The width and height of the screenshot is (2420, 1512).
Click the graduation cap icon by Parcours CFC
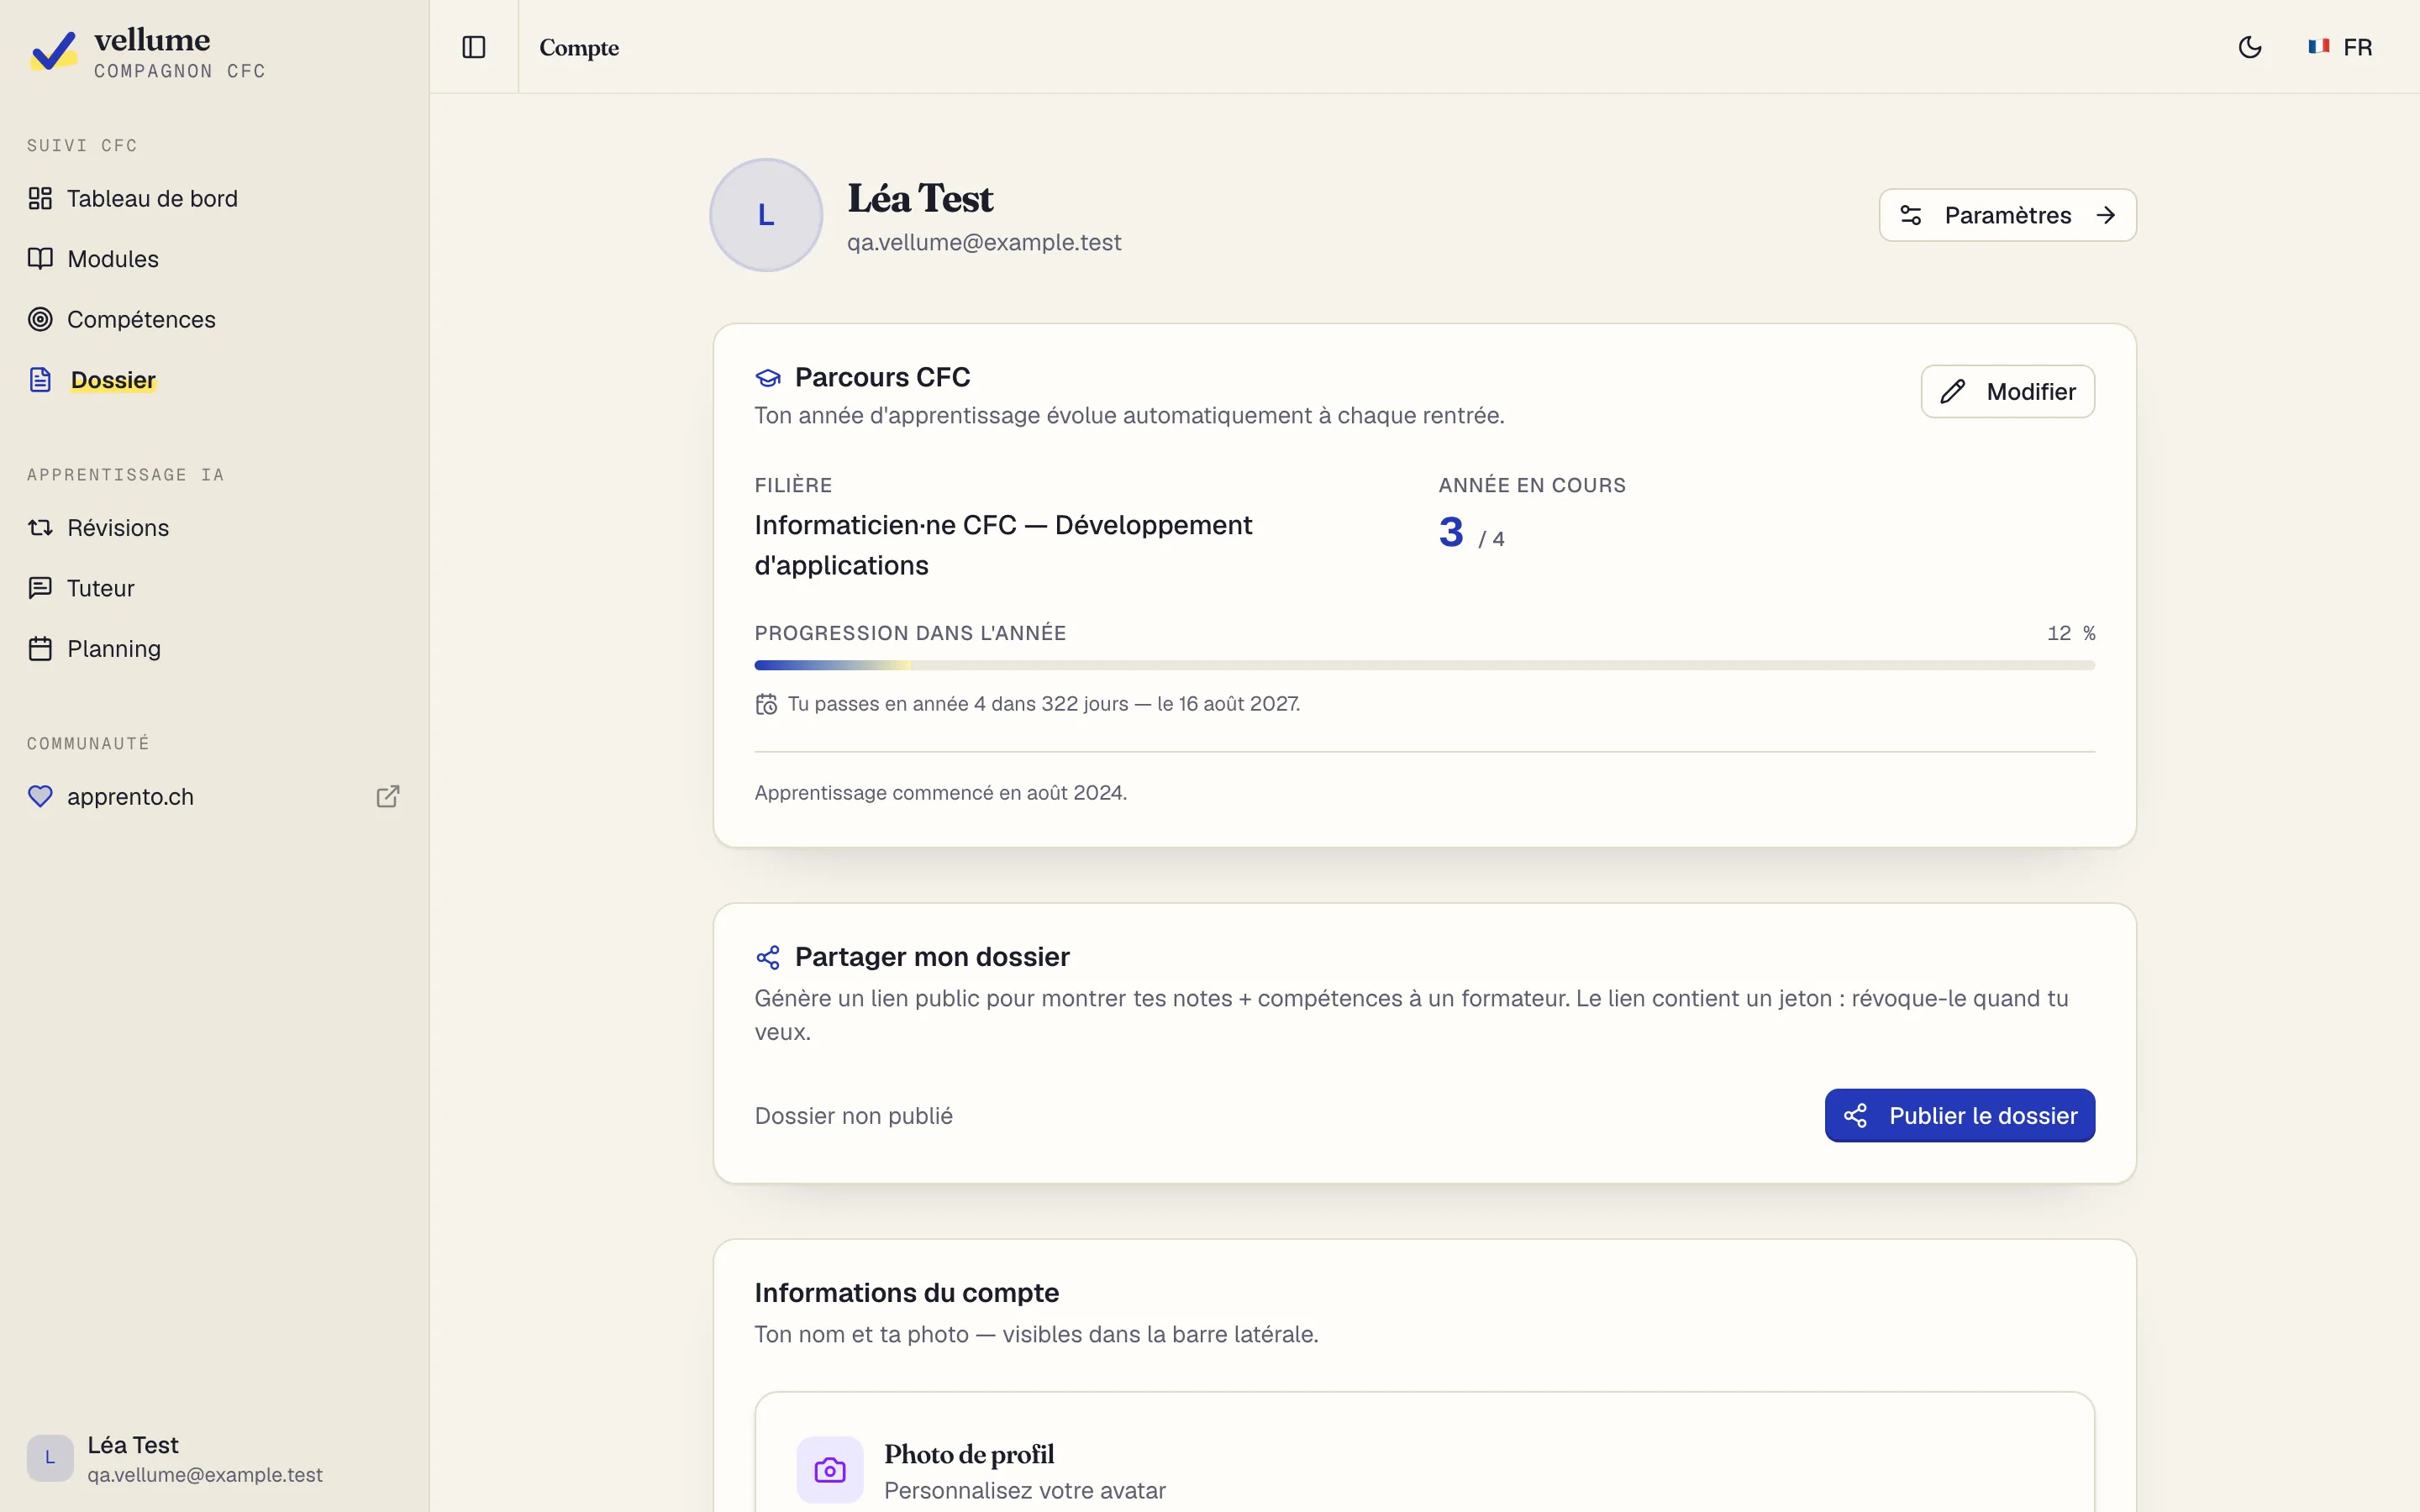pos(768,378)
